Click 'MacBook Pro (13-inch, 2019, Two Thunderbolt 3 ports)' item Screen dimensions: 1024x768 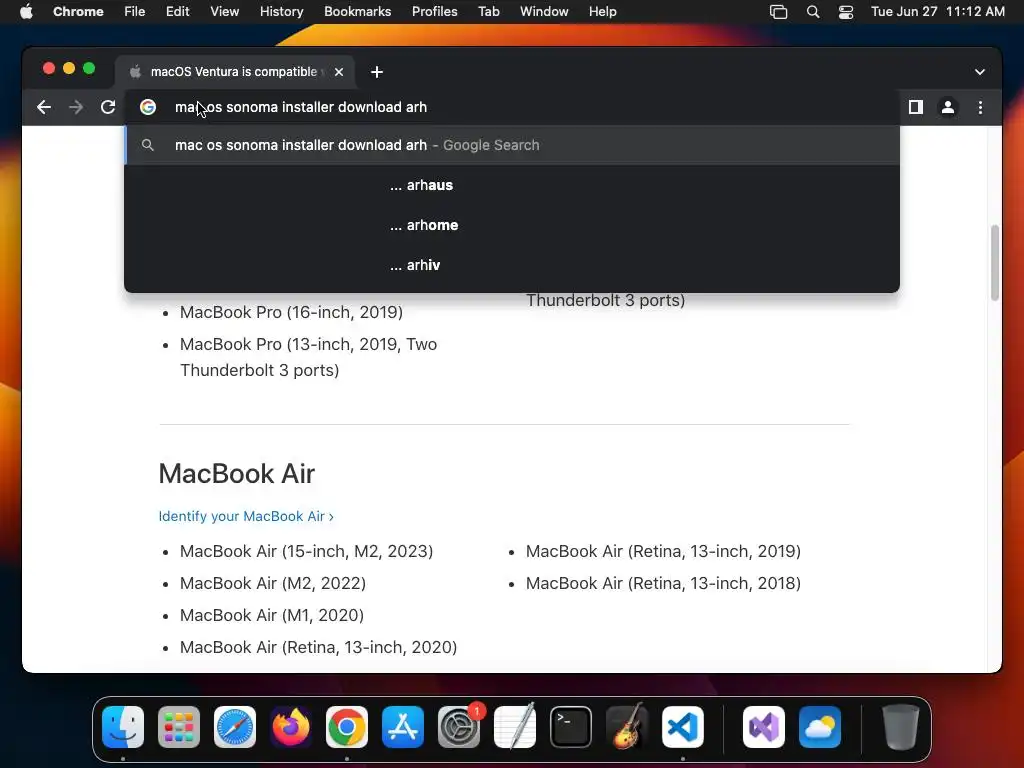coord(308,357)
